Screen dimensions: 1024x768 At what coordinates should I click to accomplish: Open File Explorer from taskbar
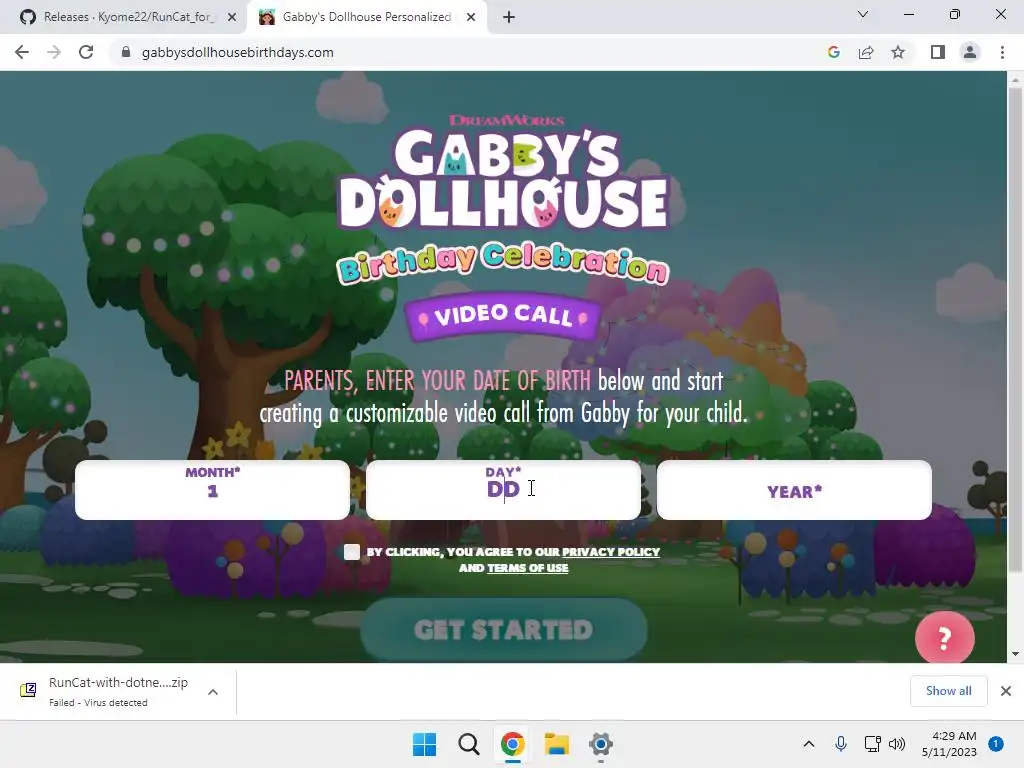pyautogui.click(x=557, y=744)
